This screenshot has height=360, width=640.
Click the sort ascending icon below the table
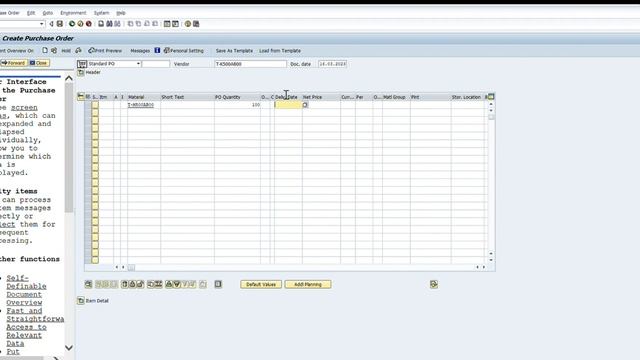(169, 284)
